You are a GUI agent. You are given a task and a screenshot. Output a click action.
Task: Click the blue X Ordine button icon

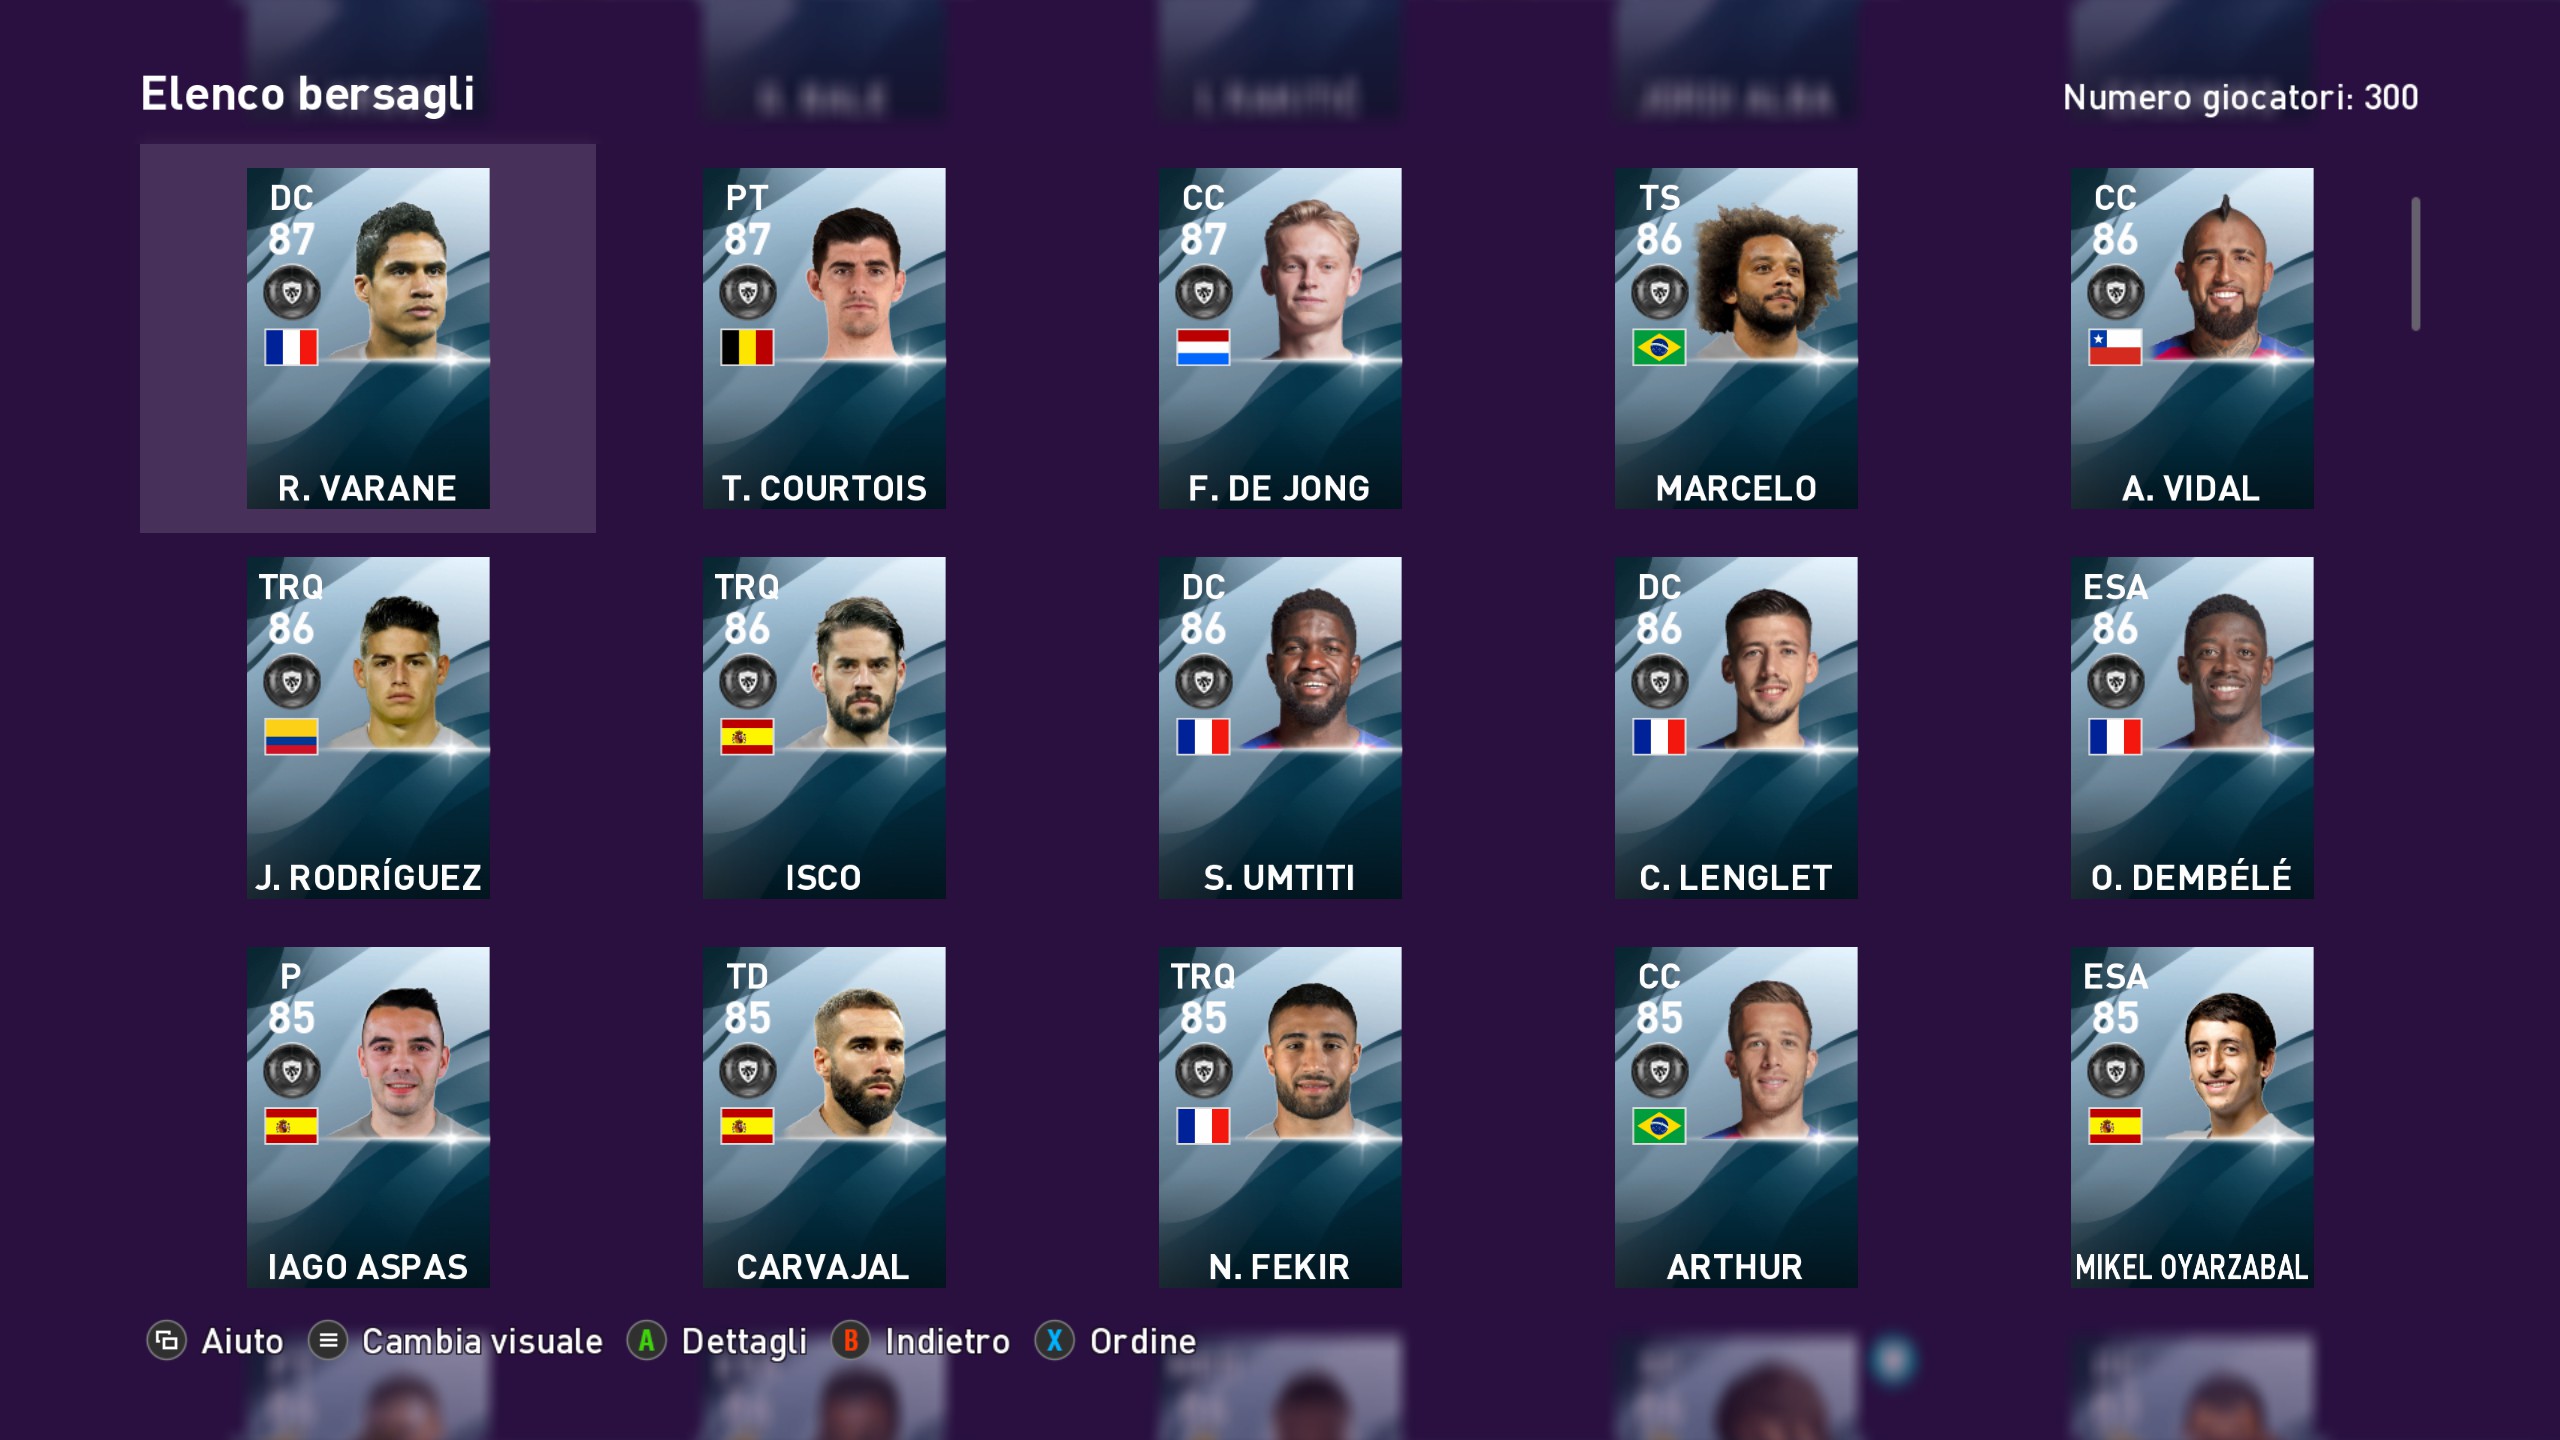(x=1054, y=1341)
